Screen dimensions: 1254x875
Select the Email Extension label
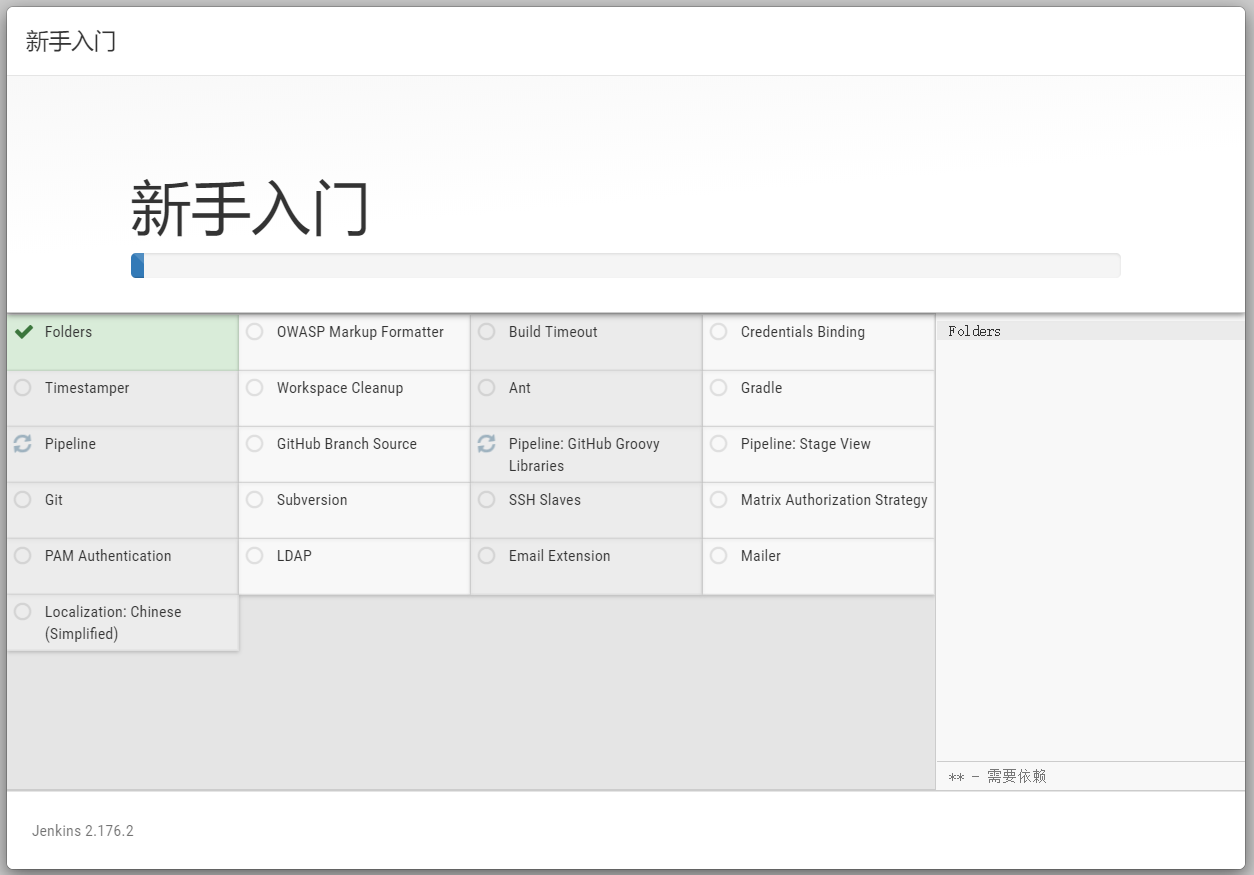[559, 556]
